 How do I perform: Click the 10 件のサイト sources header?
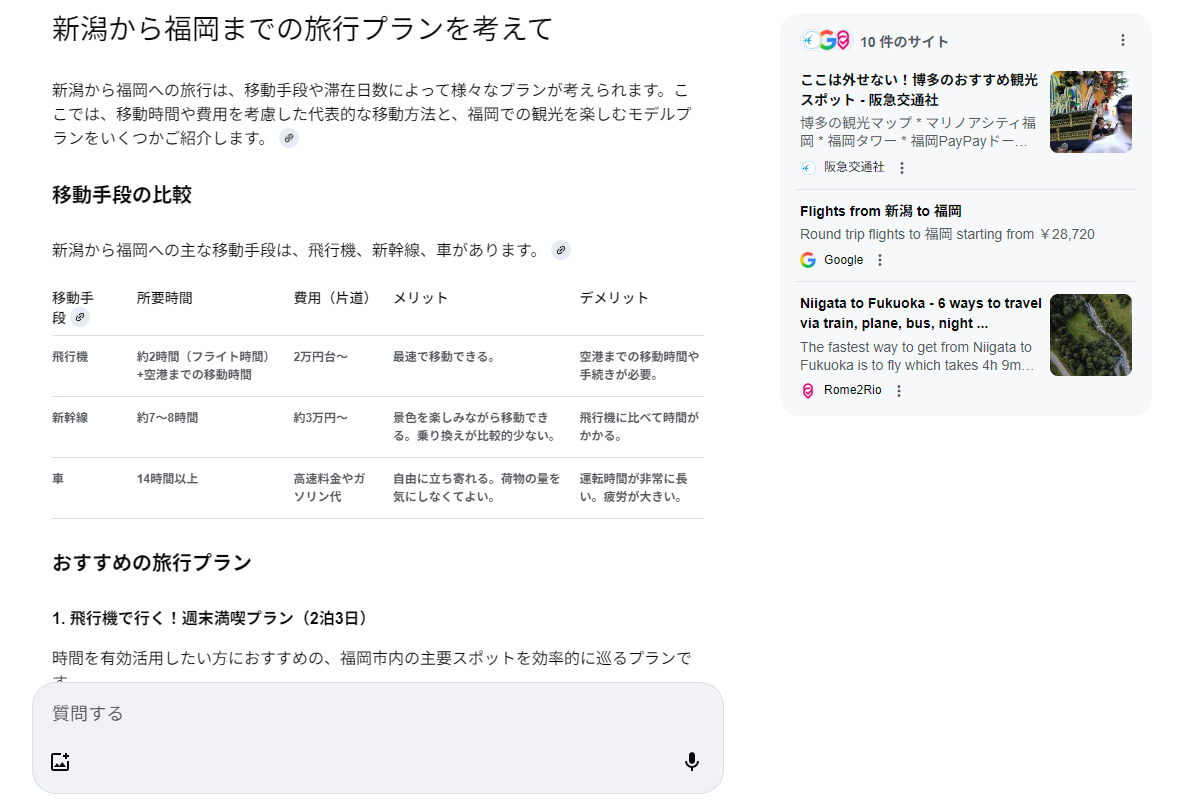904,42
